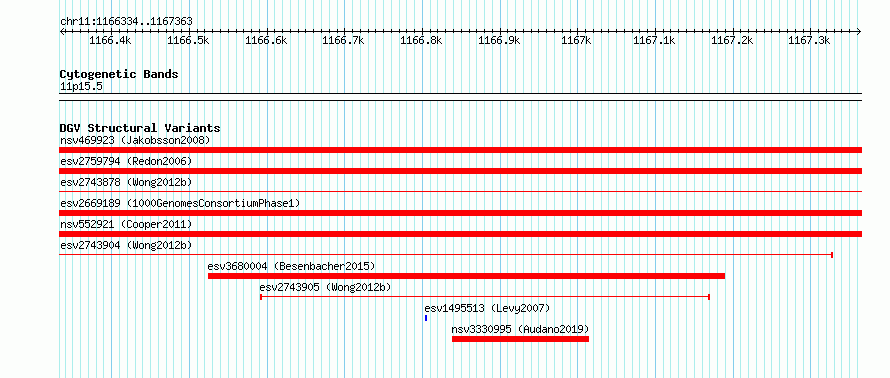Screen dimensions: 890x378
Task: Click the 1166.6k ruler tick label
Action: 266,41
